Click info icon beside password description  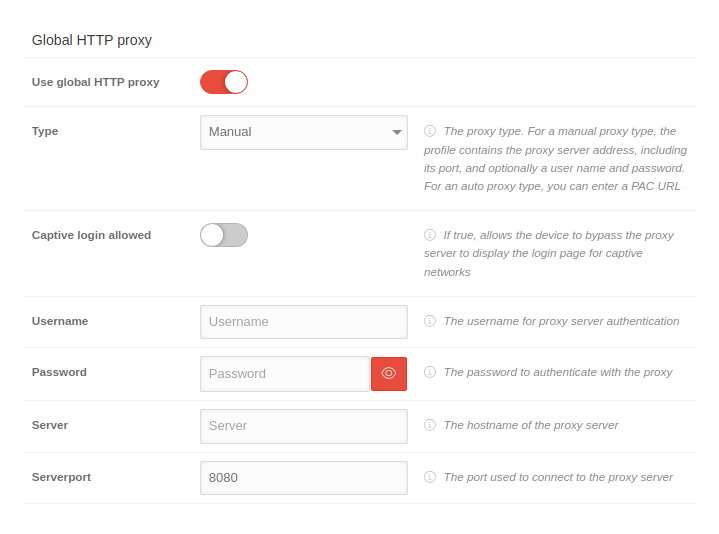coord(430,372)
